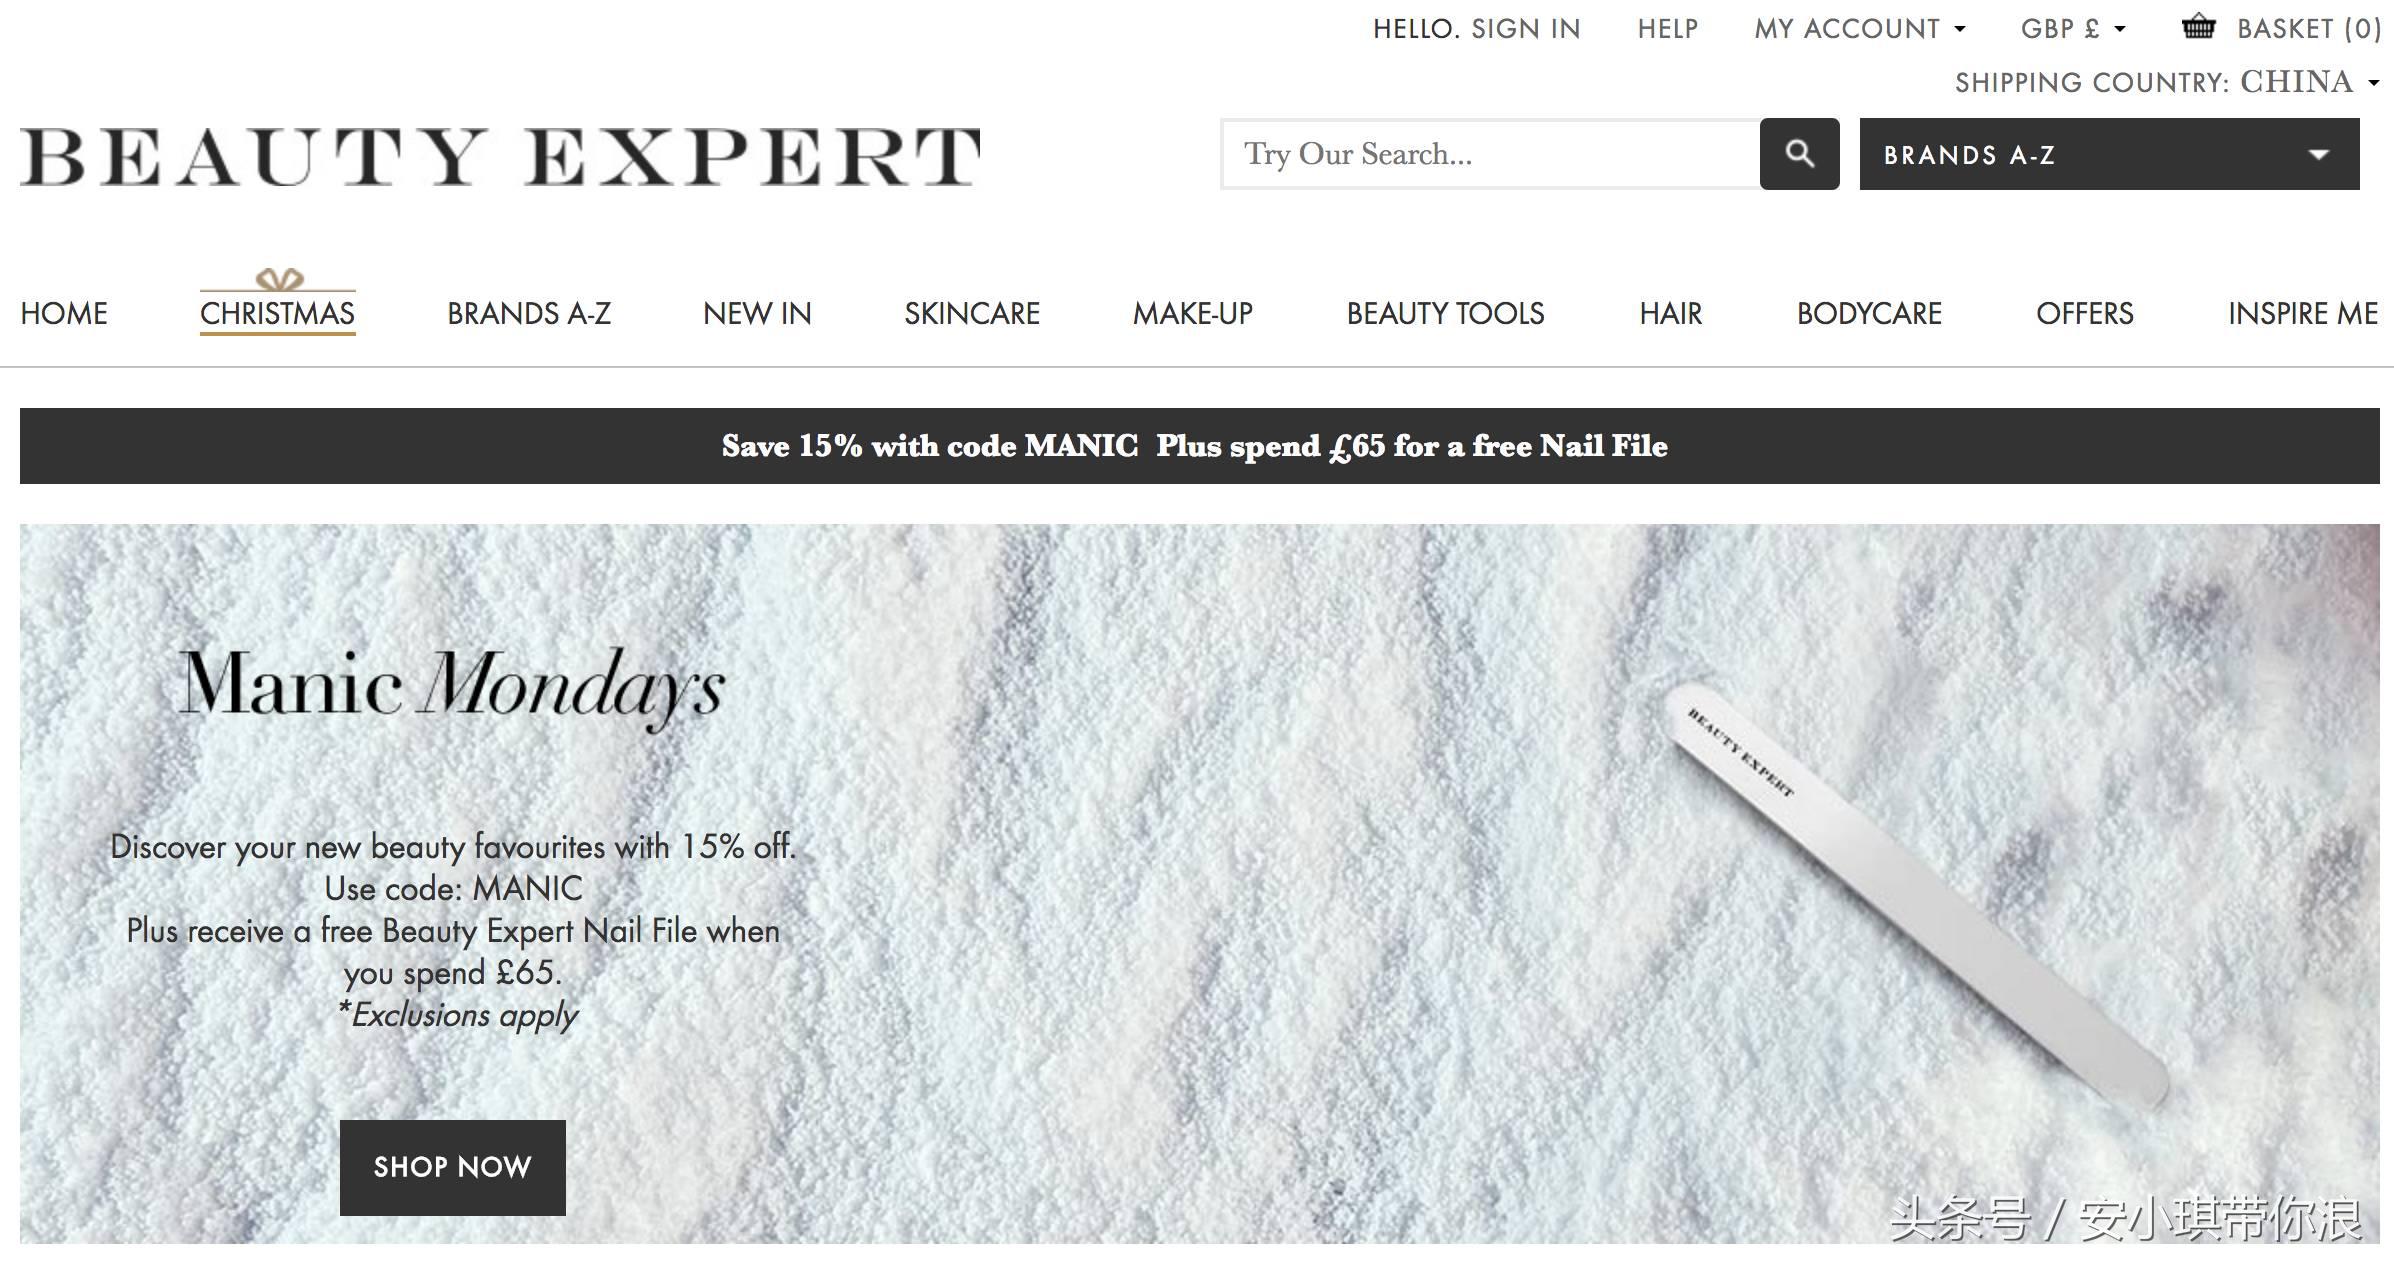Click the Save 15% MANIC promo banner
This screenshot has height=1262, width=2394.
point(1199,446)
